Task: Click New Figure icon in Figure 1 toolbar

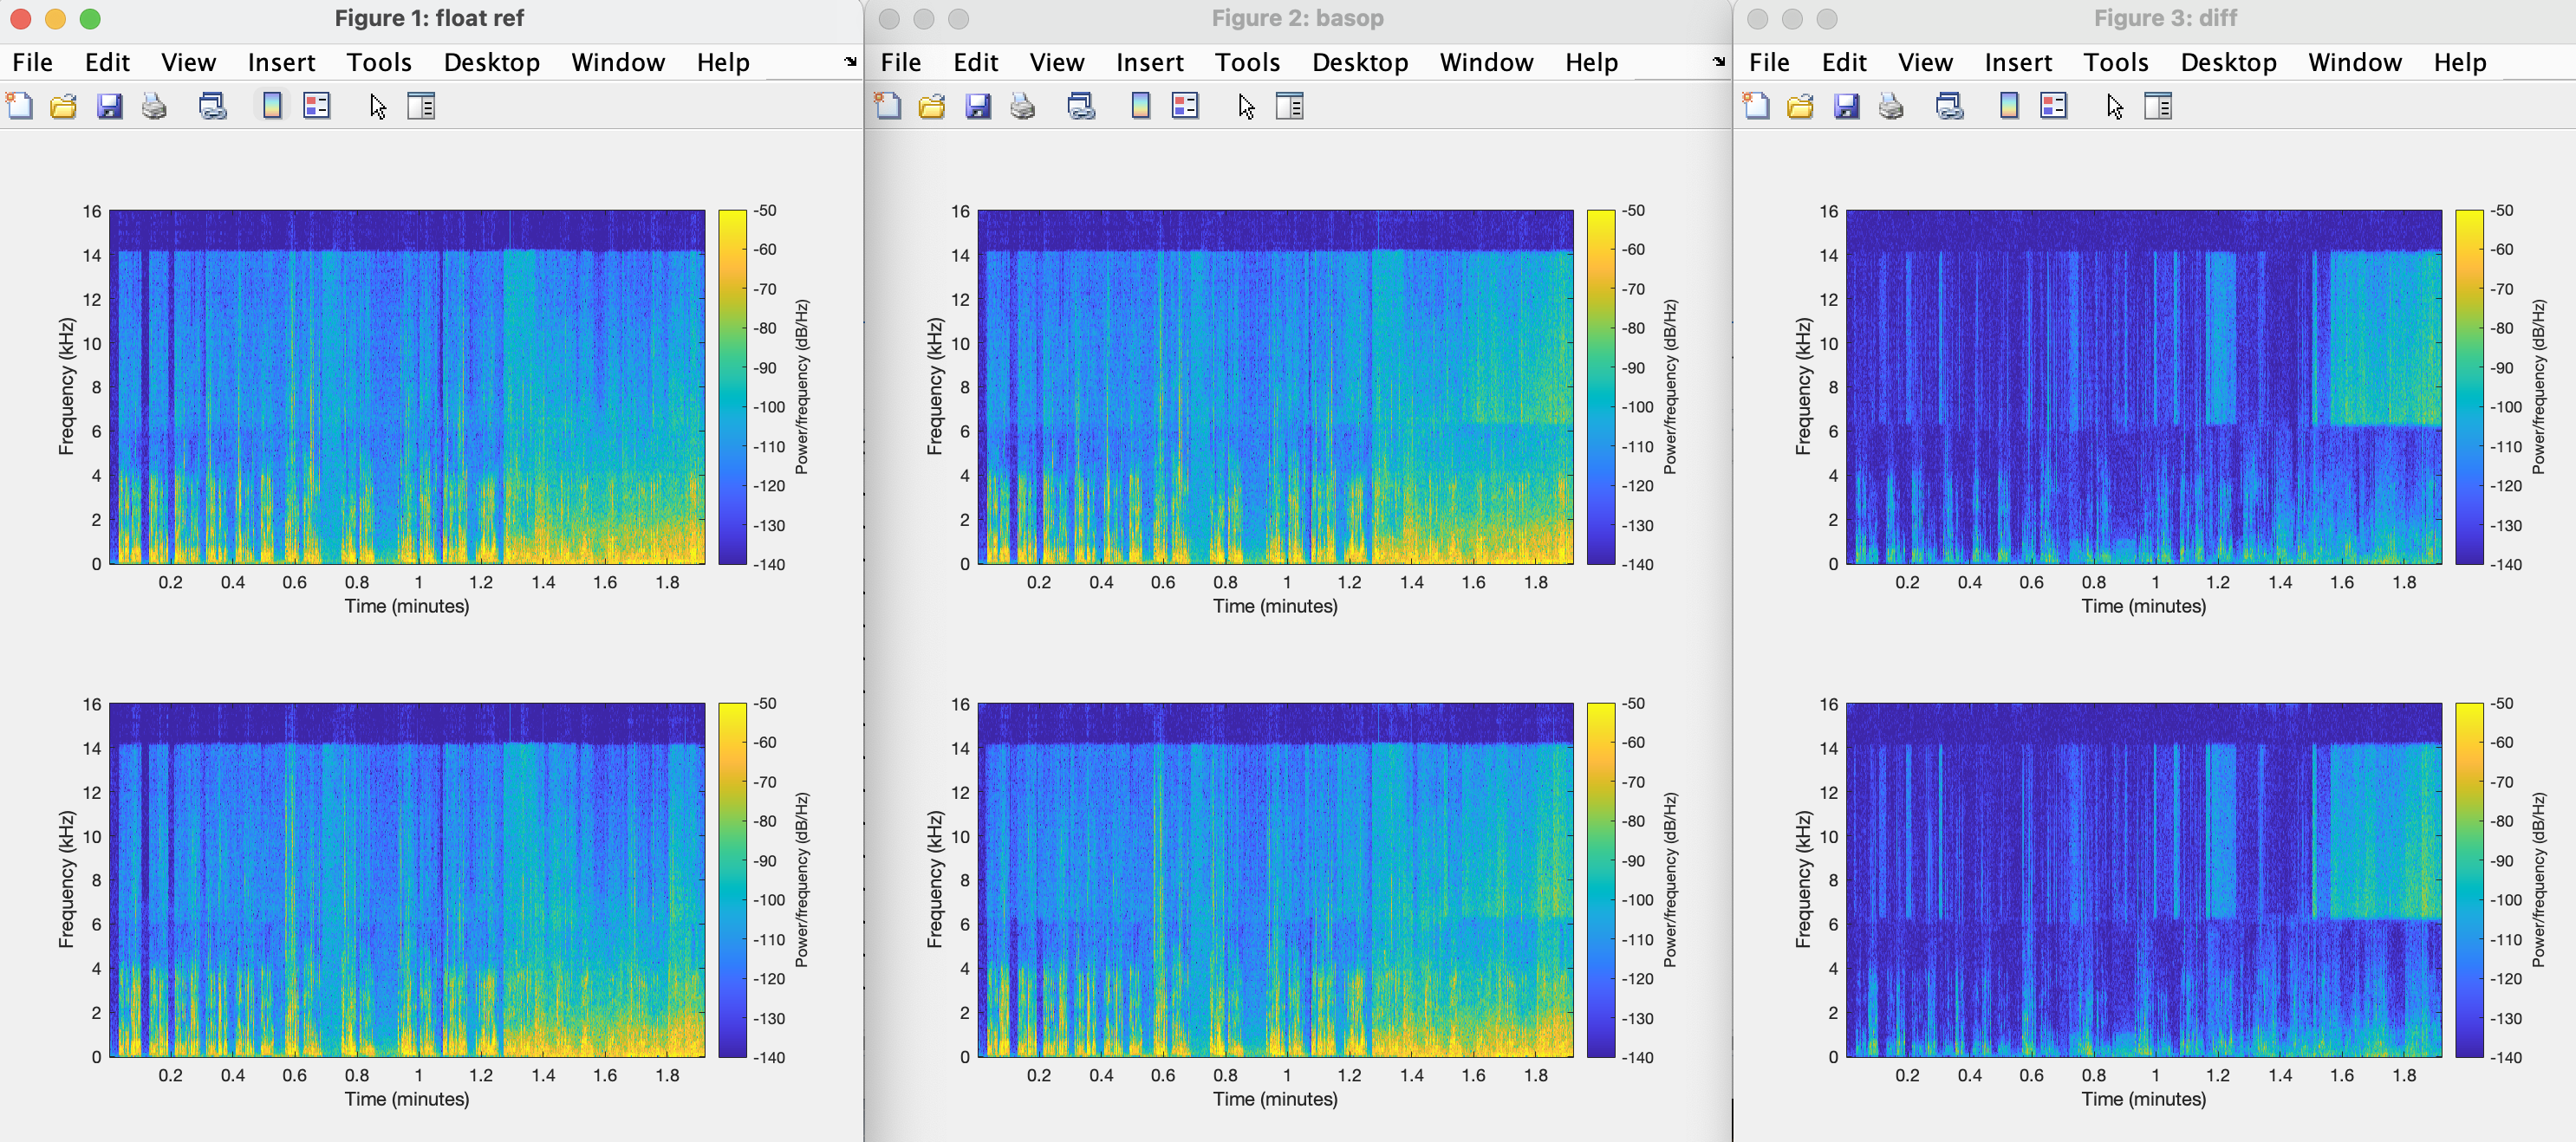Action: pos(20,106)
